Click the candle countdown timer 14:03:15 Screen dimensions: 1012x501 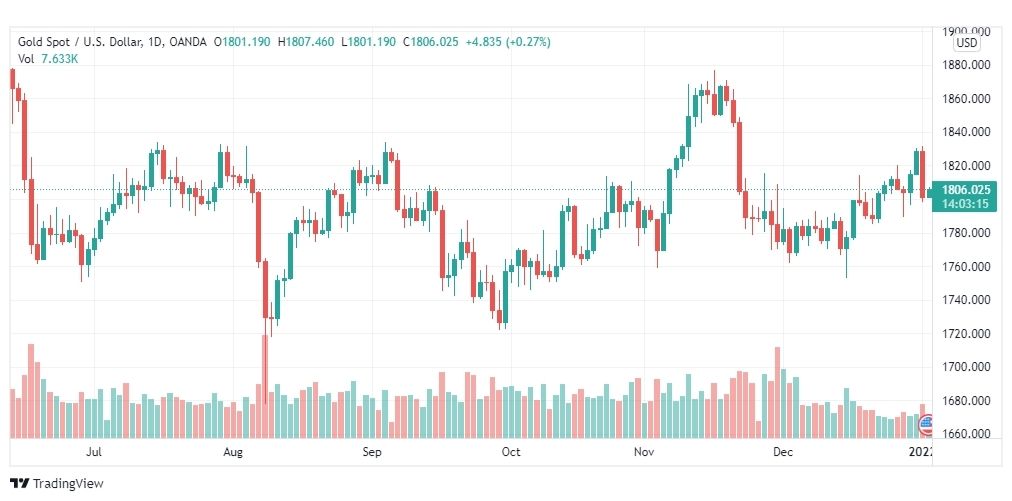click(x=964, y=203)
